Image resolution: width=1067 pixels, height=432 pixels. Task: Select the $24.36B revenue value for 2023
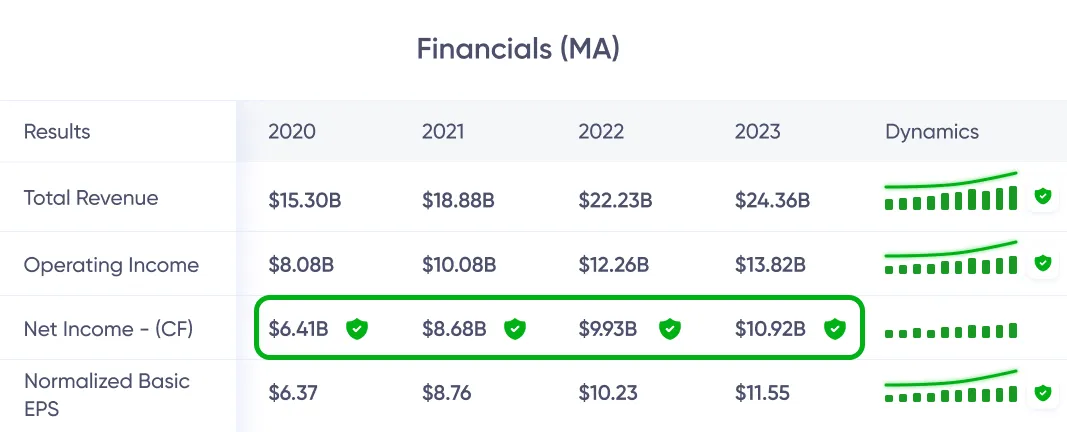[x=772, y=200]
